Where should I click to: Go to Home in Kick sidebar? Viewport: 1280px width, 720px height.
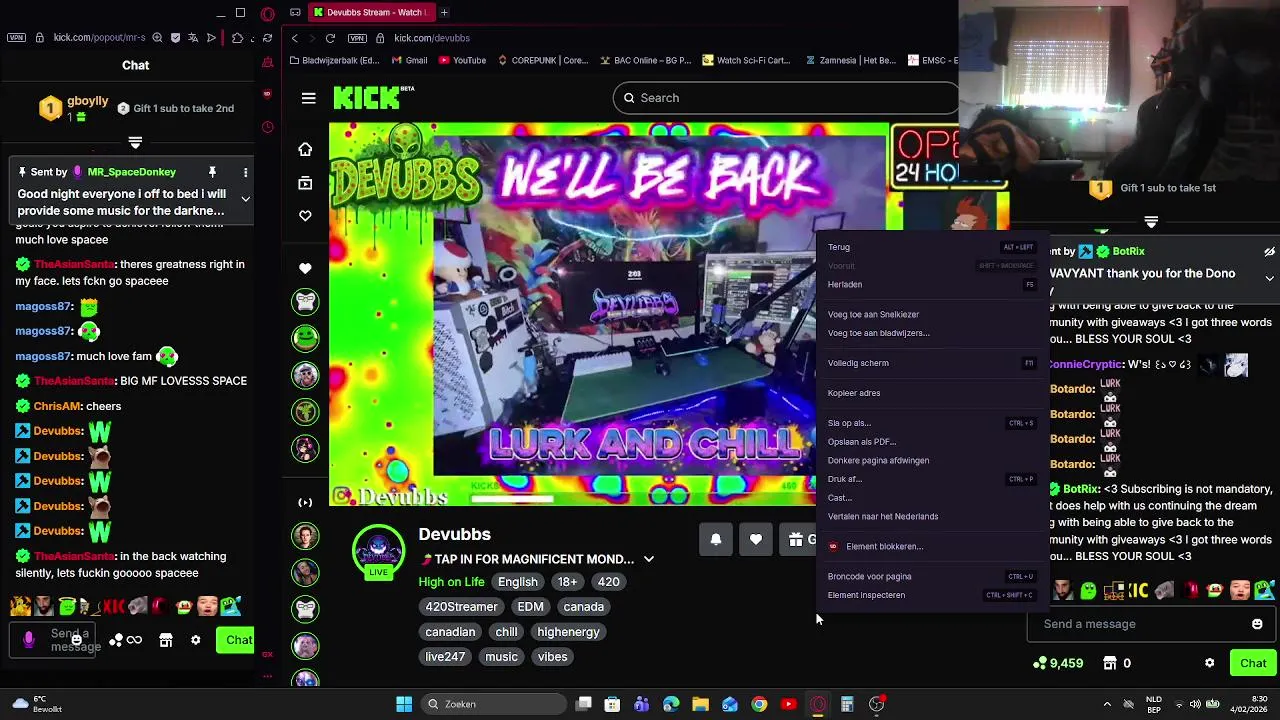coord(305,149)
